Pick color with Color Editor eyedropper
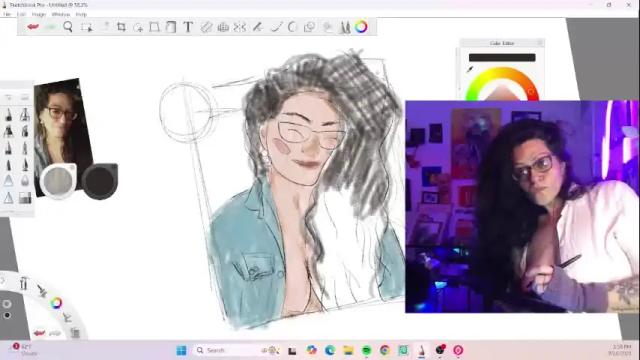640x360 pixels. point(470,70)
